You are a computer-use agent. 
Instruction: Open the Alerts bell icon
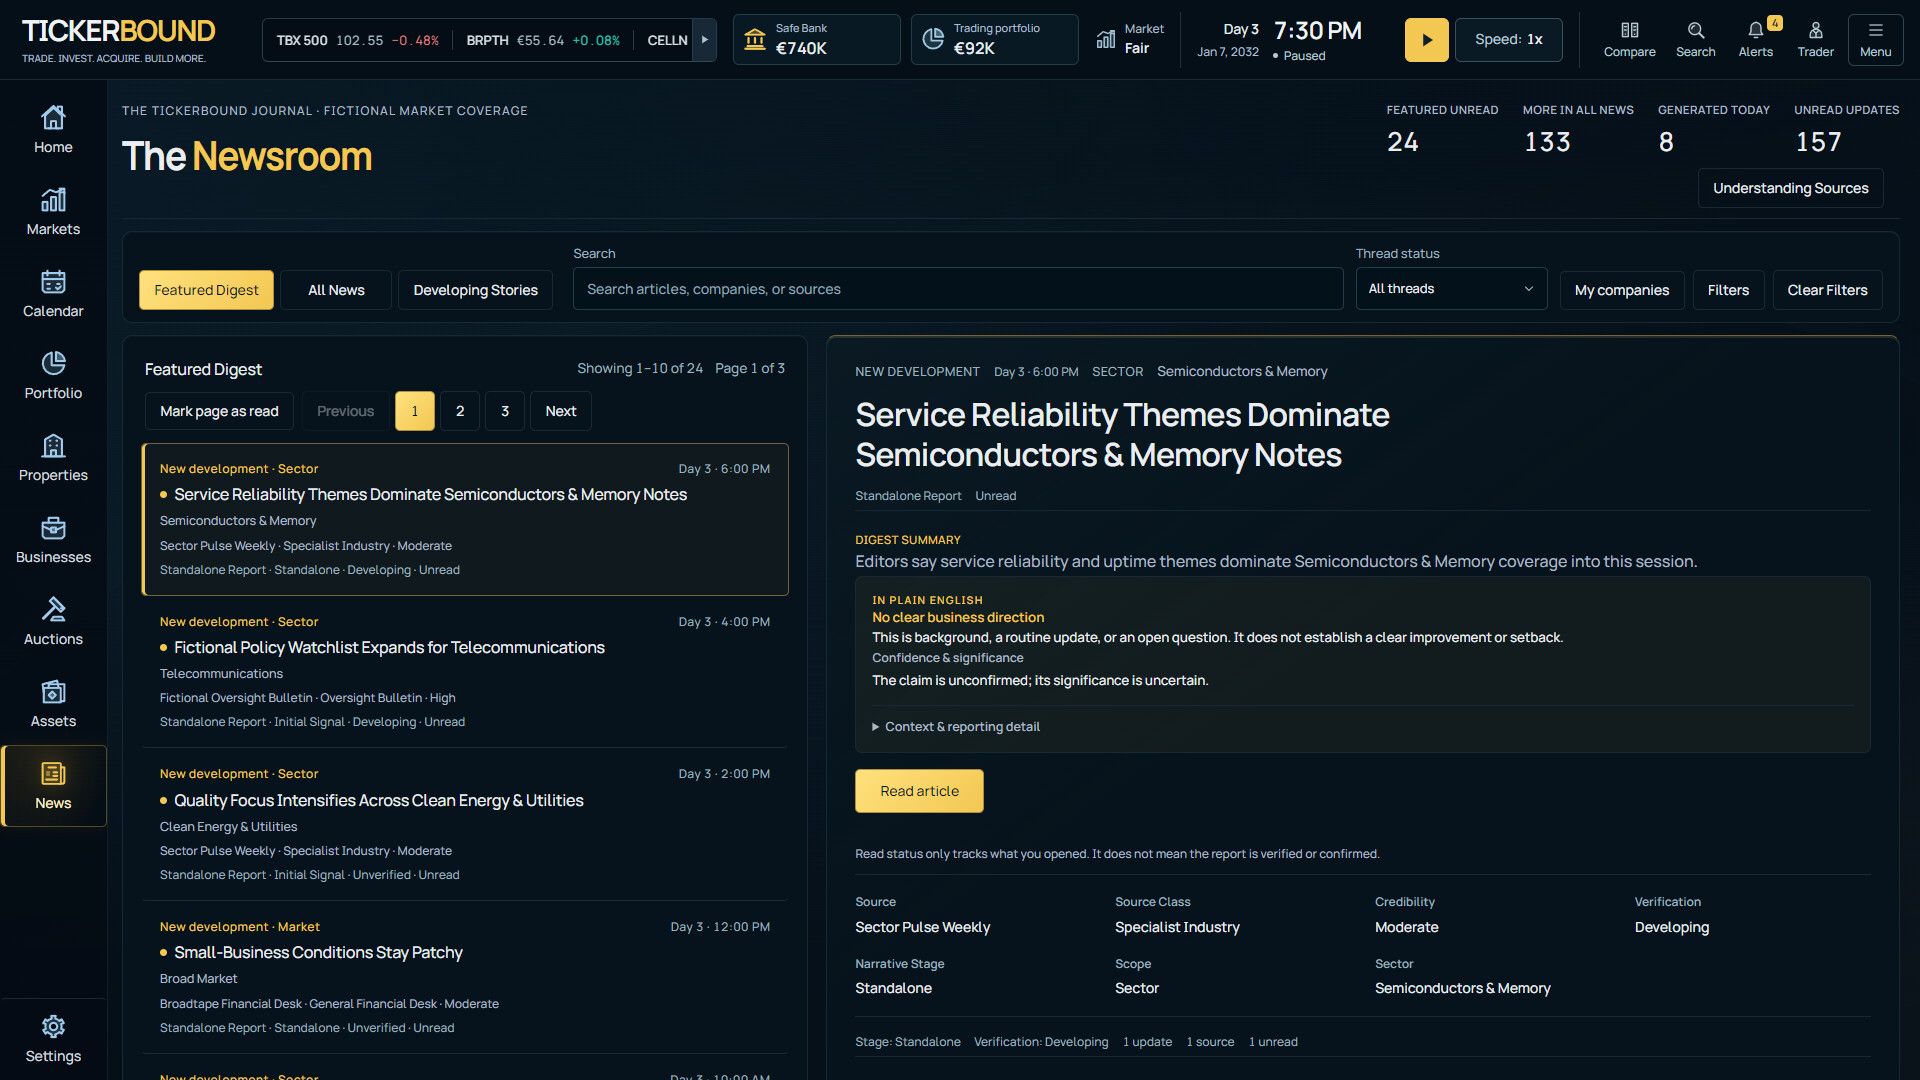coord(1755,40)
